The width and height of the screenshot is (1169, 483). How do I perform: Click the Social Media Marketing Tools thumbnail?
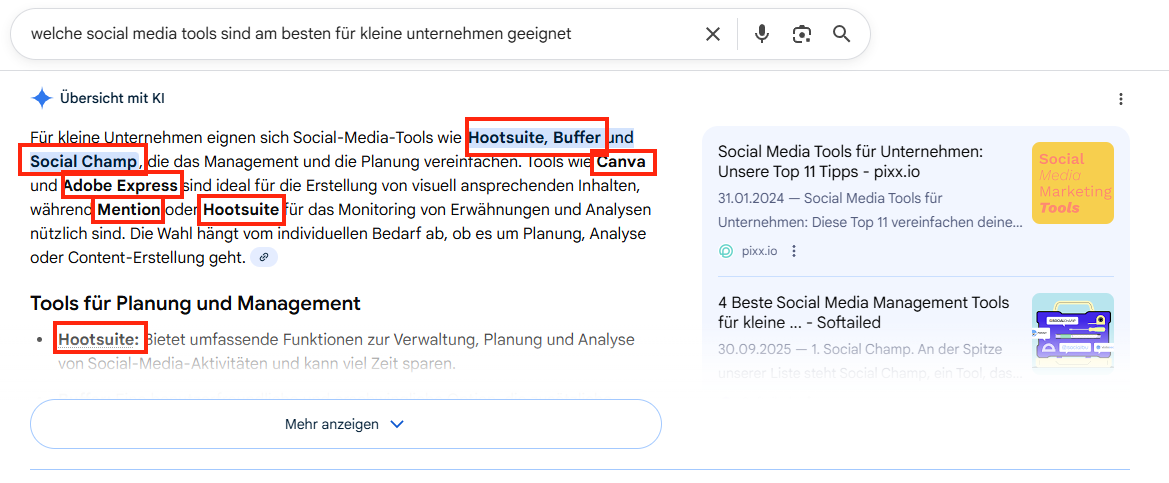1072,183
